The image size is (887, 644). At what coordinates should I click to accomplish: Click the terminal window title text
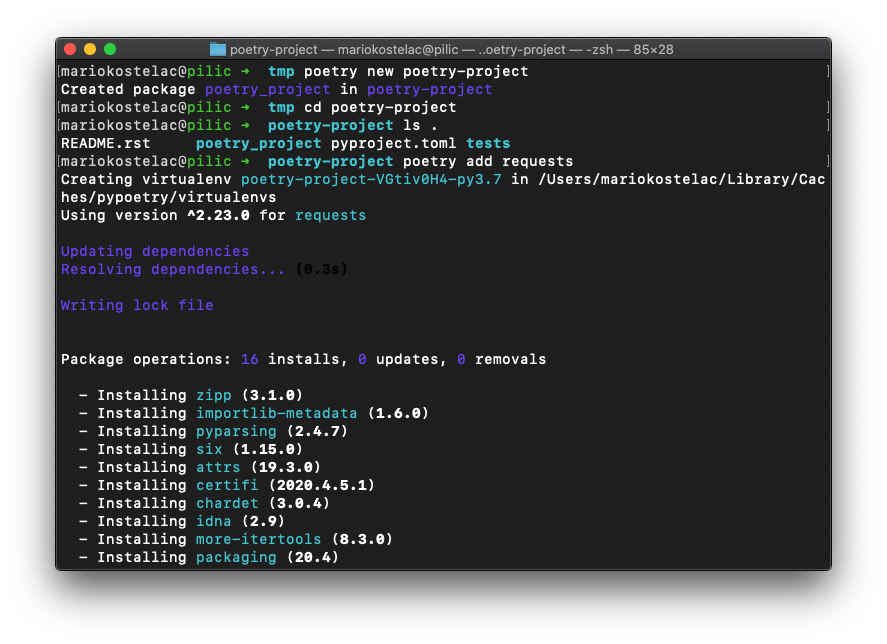click(451, 50)
